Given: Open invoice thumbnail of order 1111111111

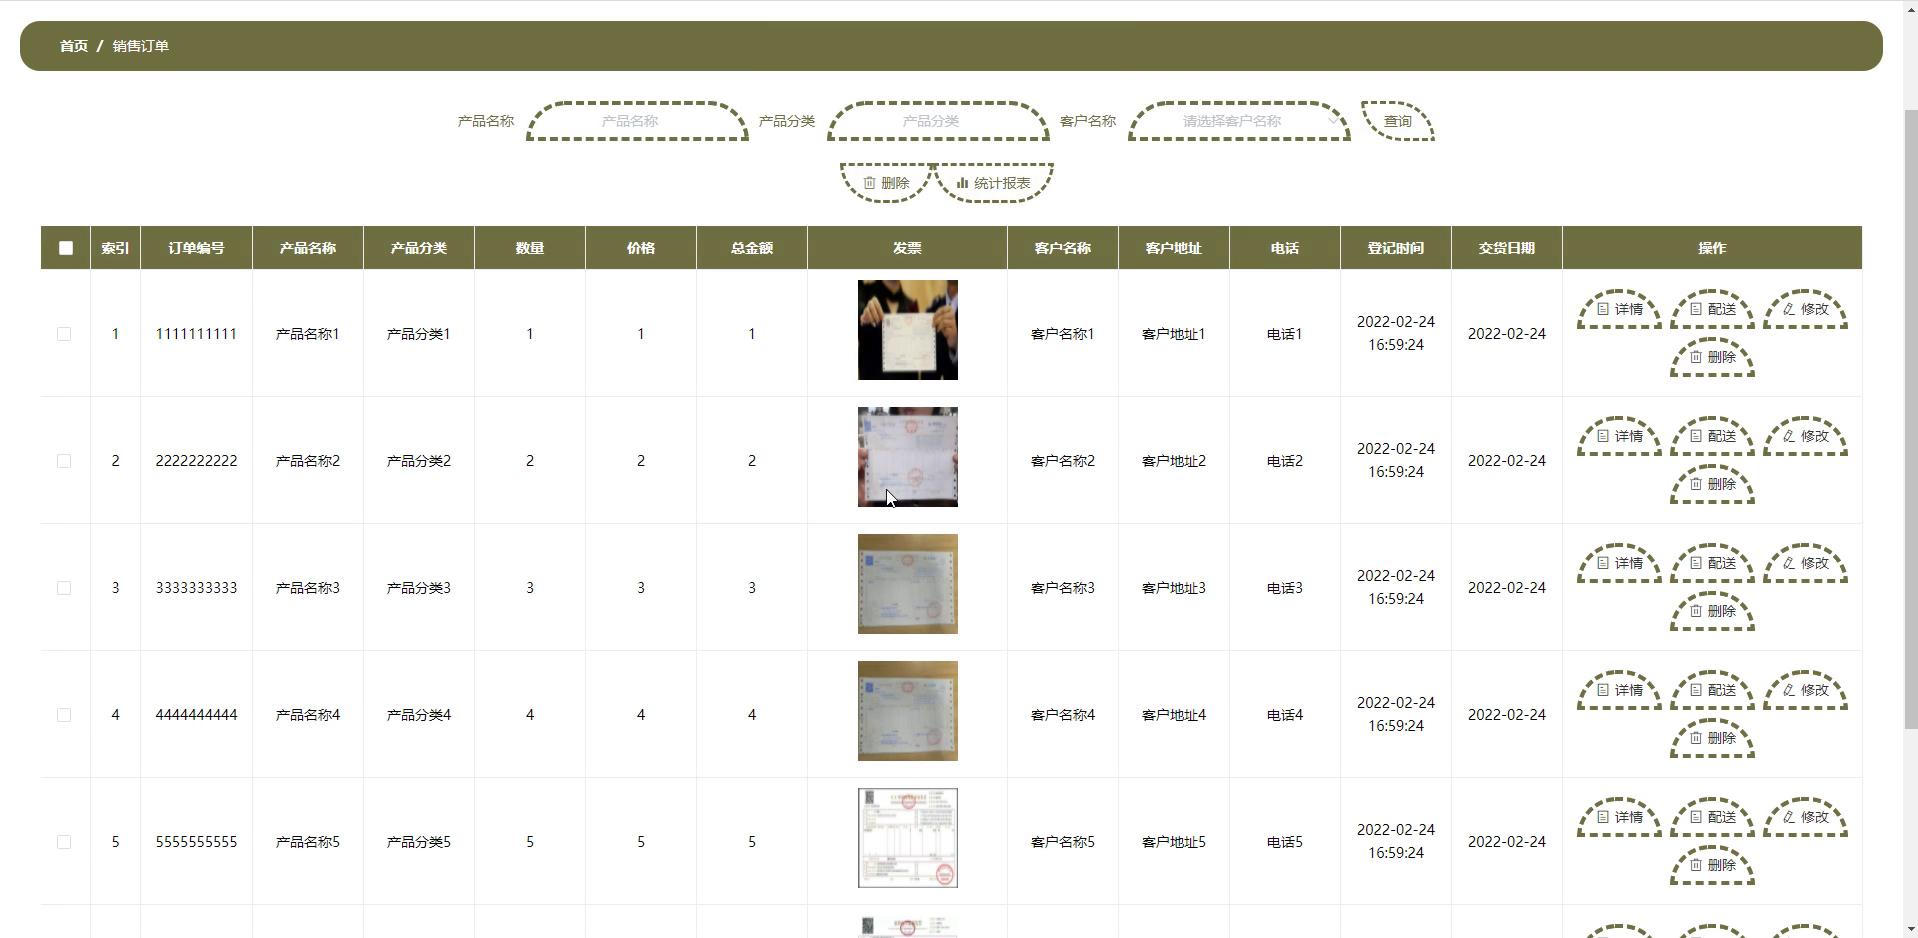Looking at the screenshot, I should [x=908, y=330].
